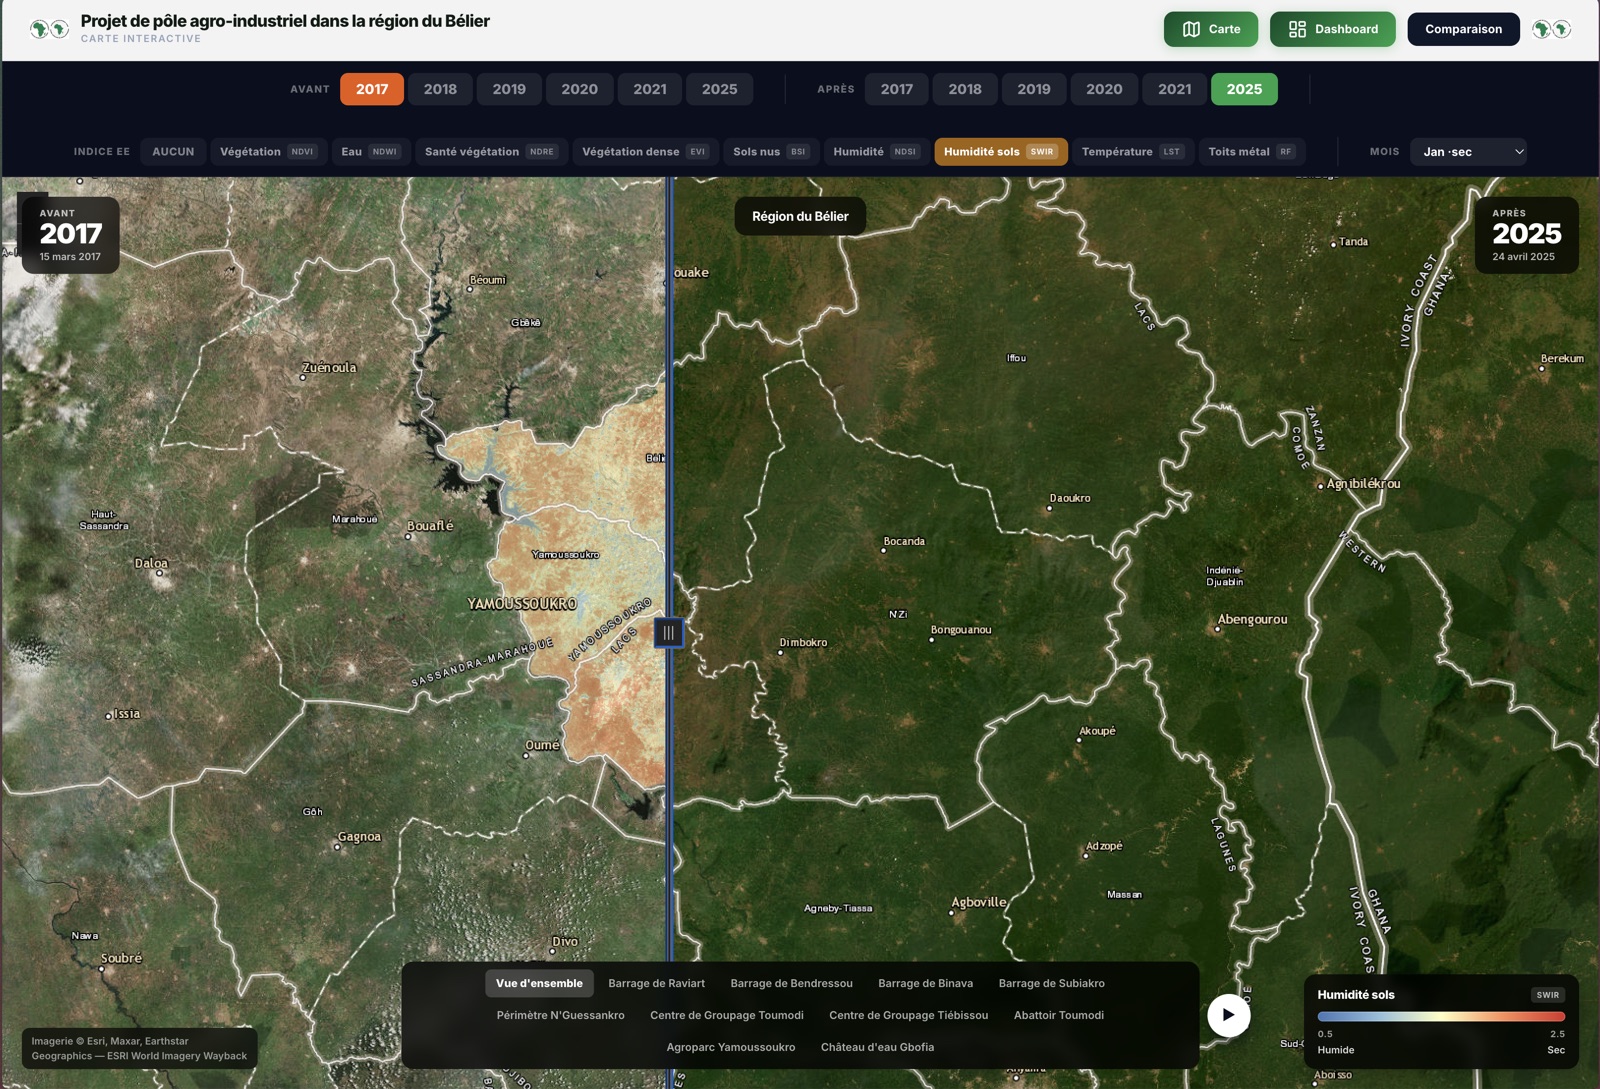Enable the Santé végétation NDRE index
Viewport: 1600px width, 1089px height.
(491, 152)
